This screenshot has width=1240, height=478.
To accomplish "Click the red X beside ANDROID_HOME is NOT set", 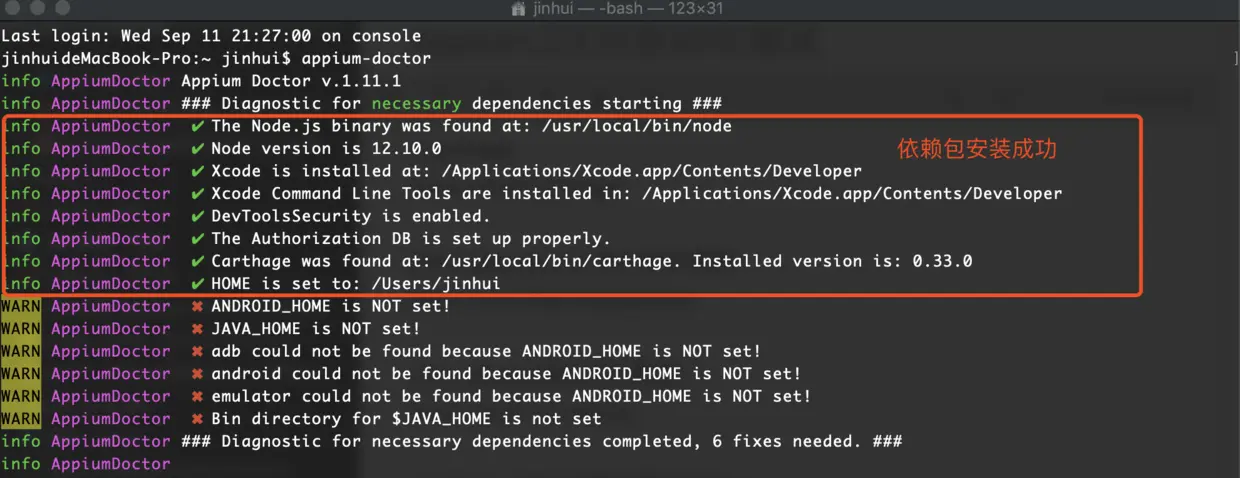I will click(x=197, y=306).
